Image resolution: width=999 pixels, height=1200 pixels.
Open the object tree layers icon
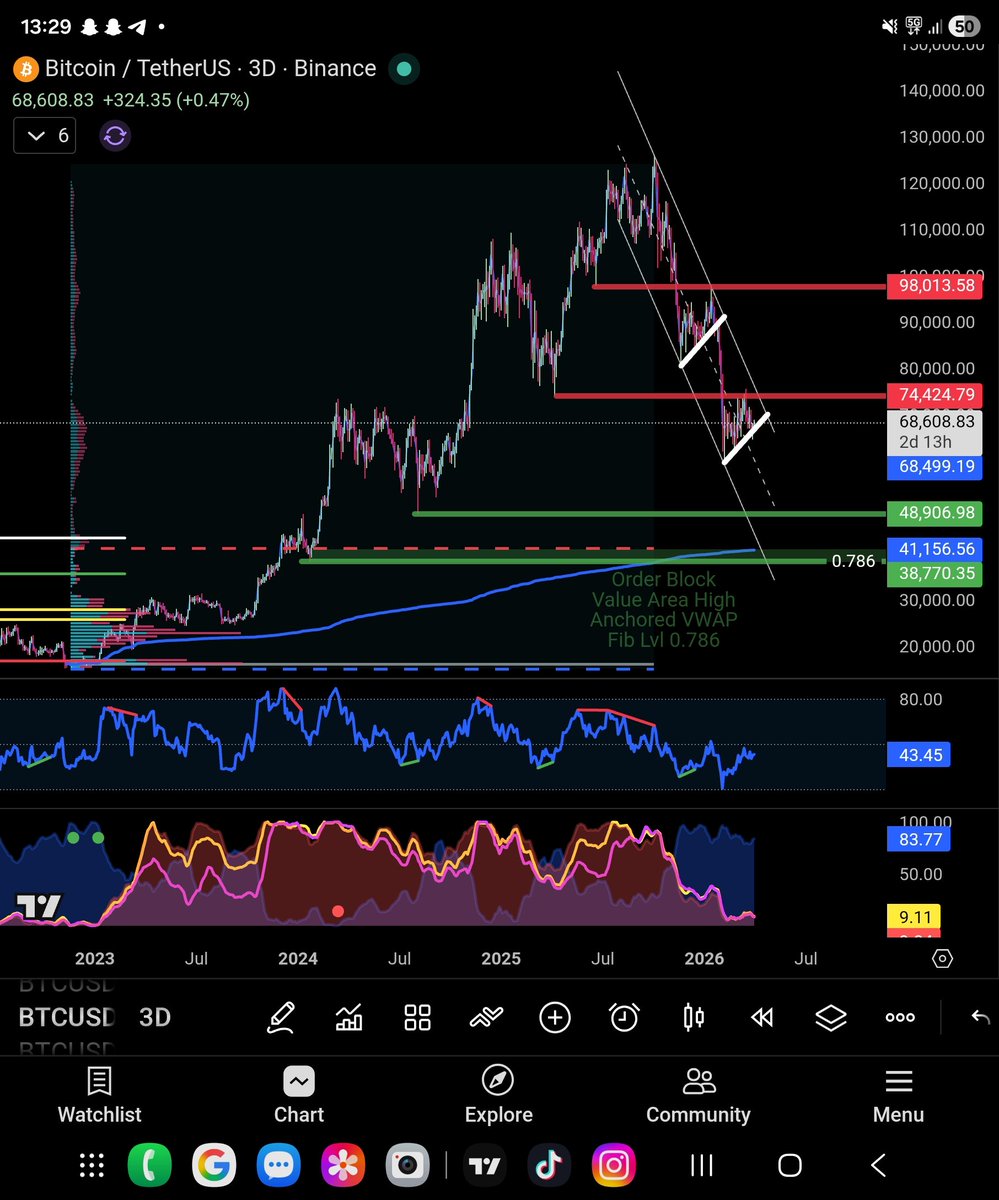830,1018
